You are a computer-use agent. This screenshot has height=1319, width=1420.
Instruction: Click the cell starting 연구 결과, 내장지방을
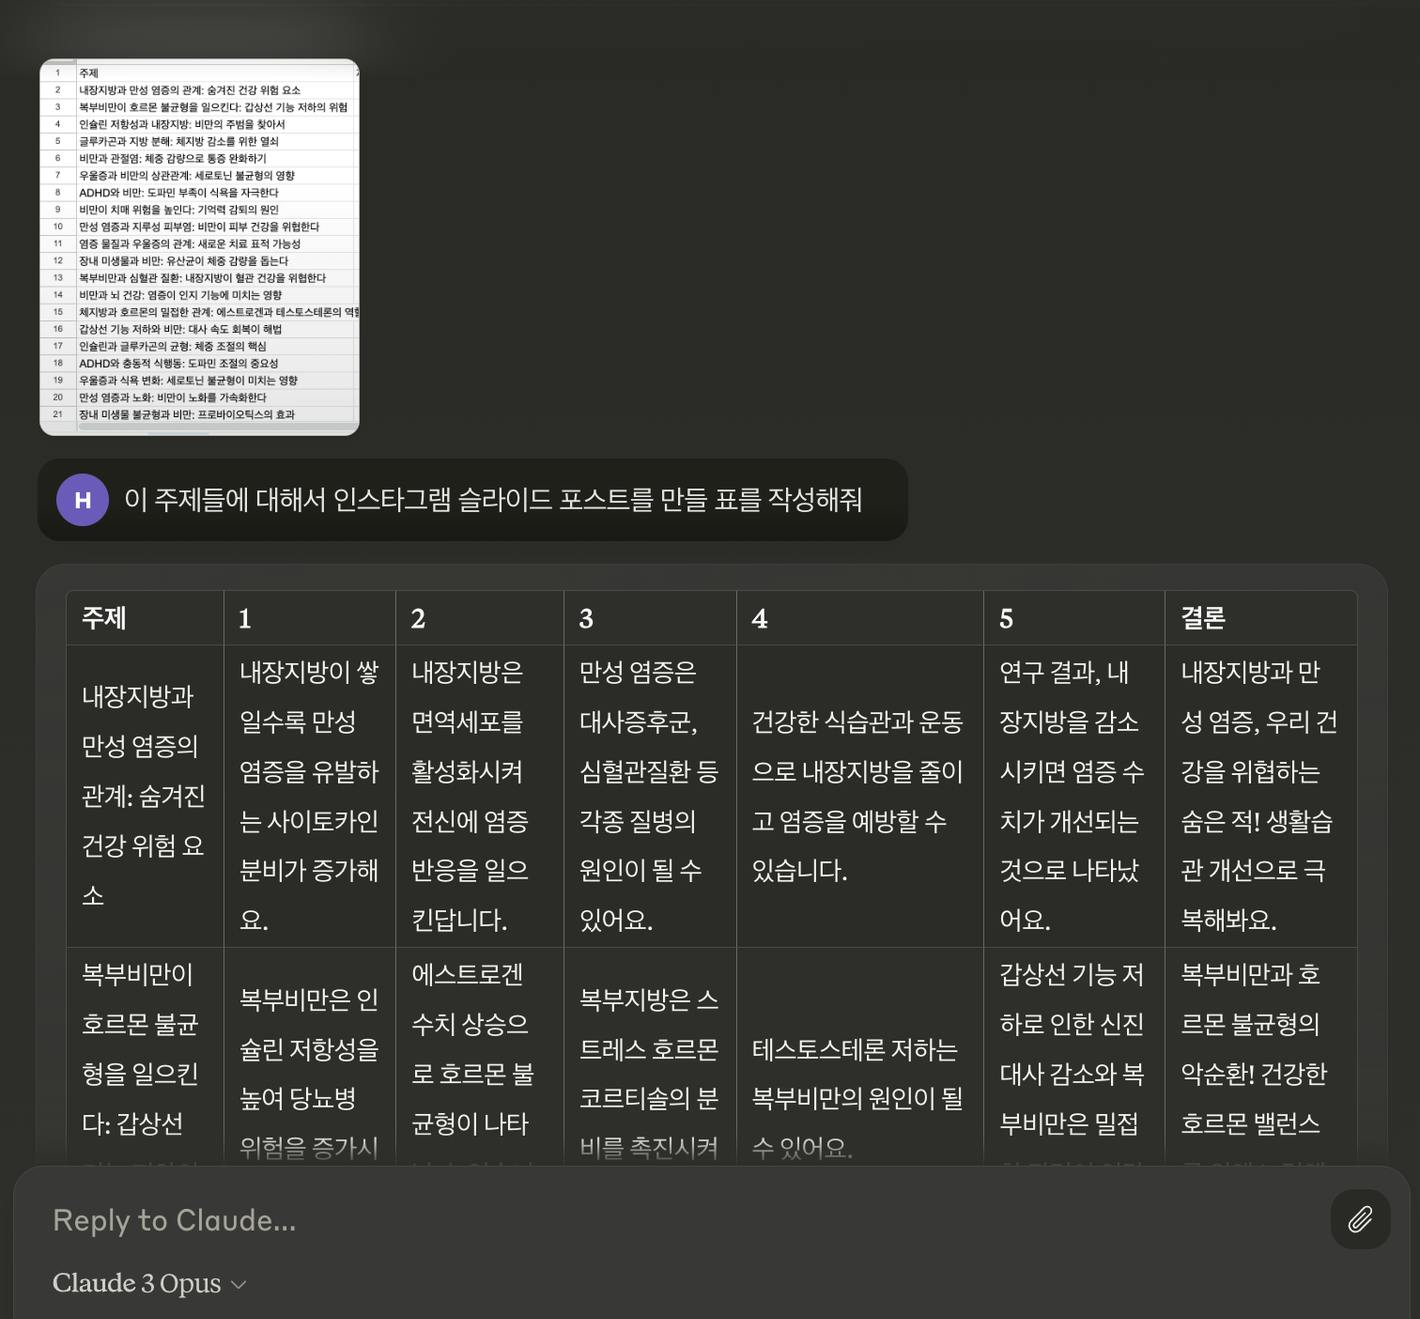[1074, 796]
